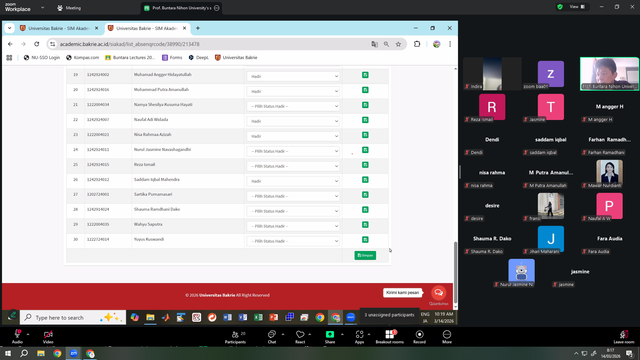Open NU-SSO Login bookmark

click(x=42, y=58)
